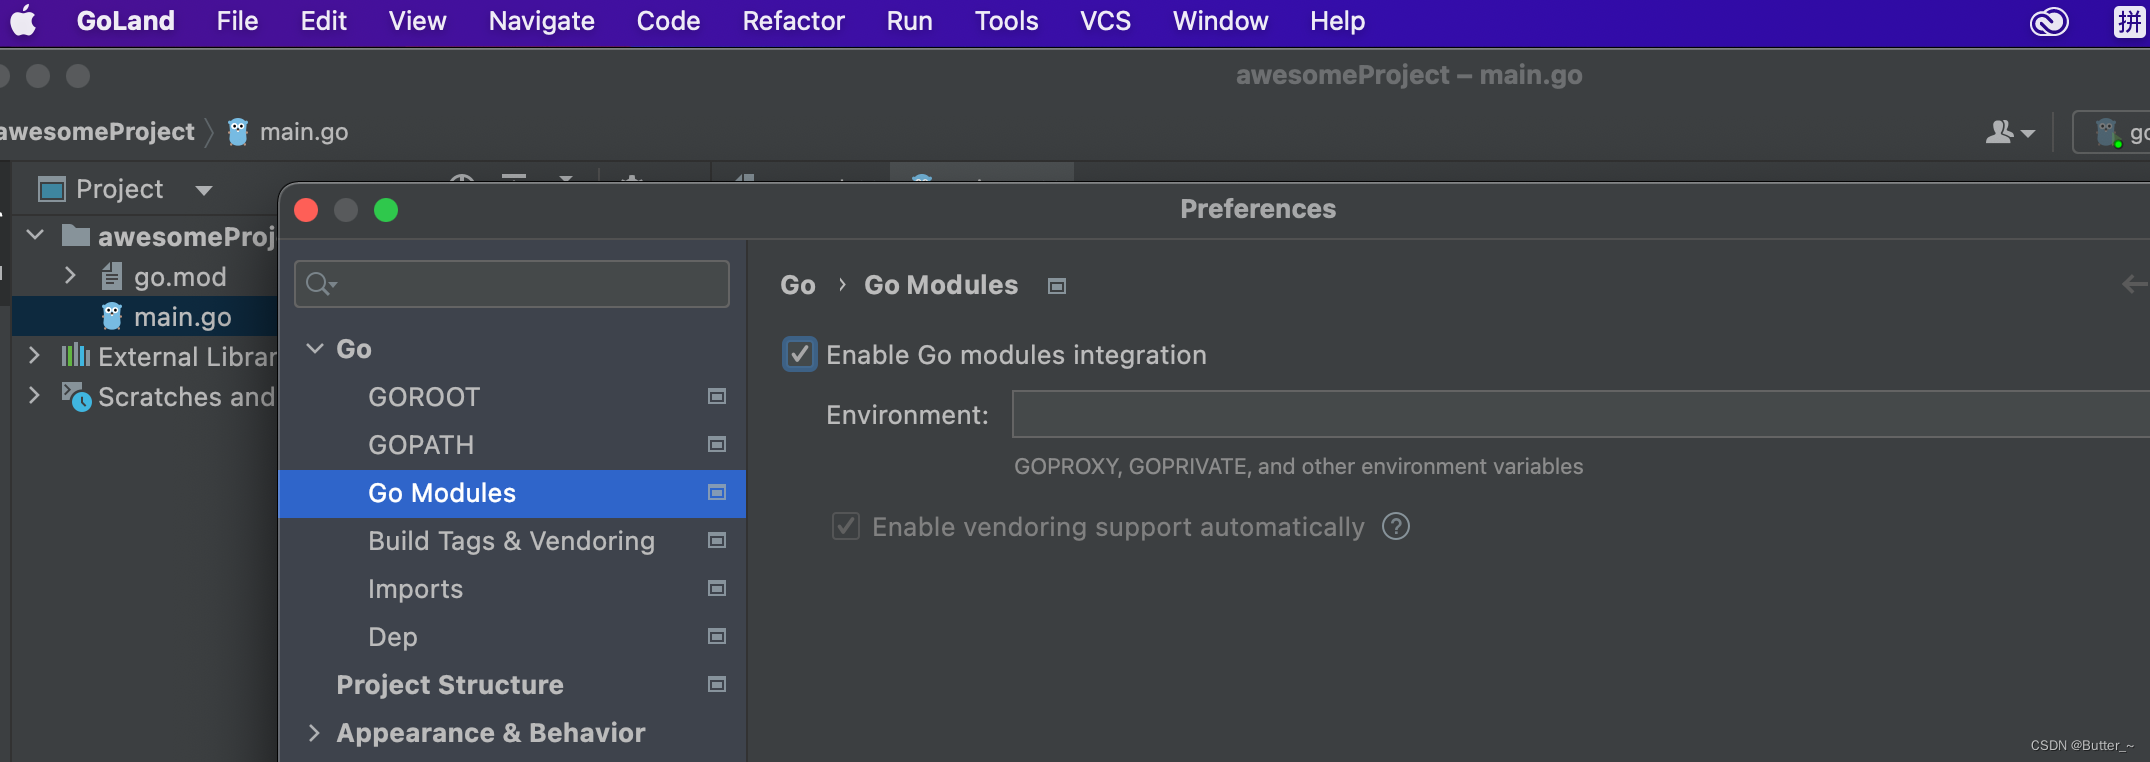Open the Help menu
The width and height of the screenshot is (2150, 762).
pyautogui.click(x=1337, y=21)
